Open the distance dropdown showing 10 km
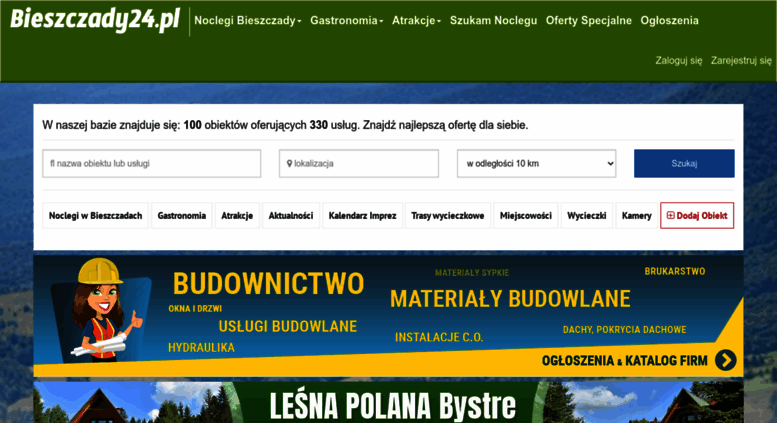777x423 pixels. coord(536,163)
